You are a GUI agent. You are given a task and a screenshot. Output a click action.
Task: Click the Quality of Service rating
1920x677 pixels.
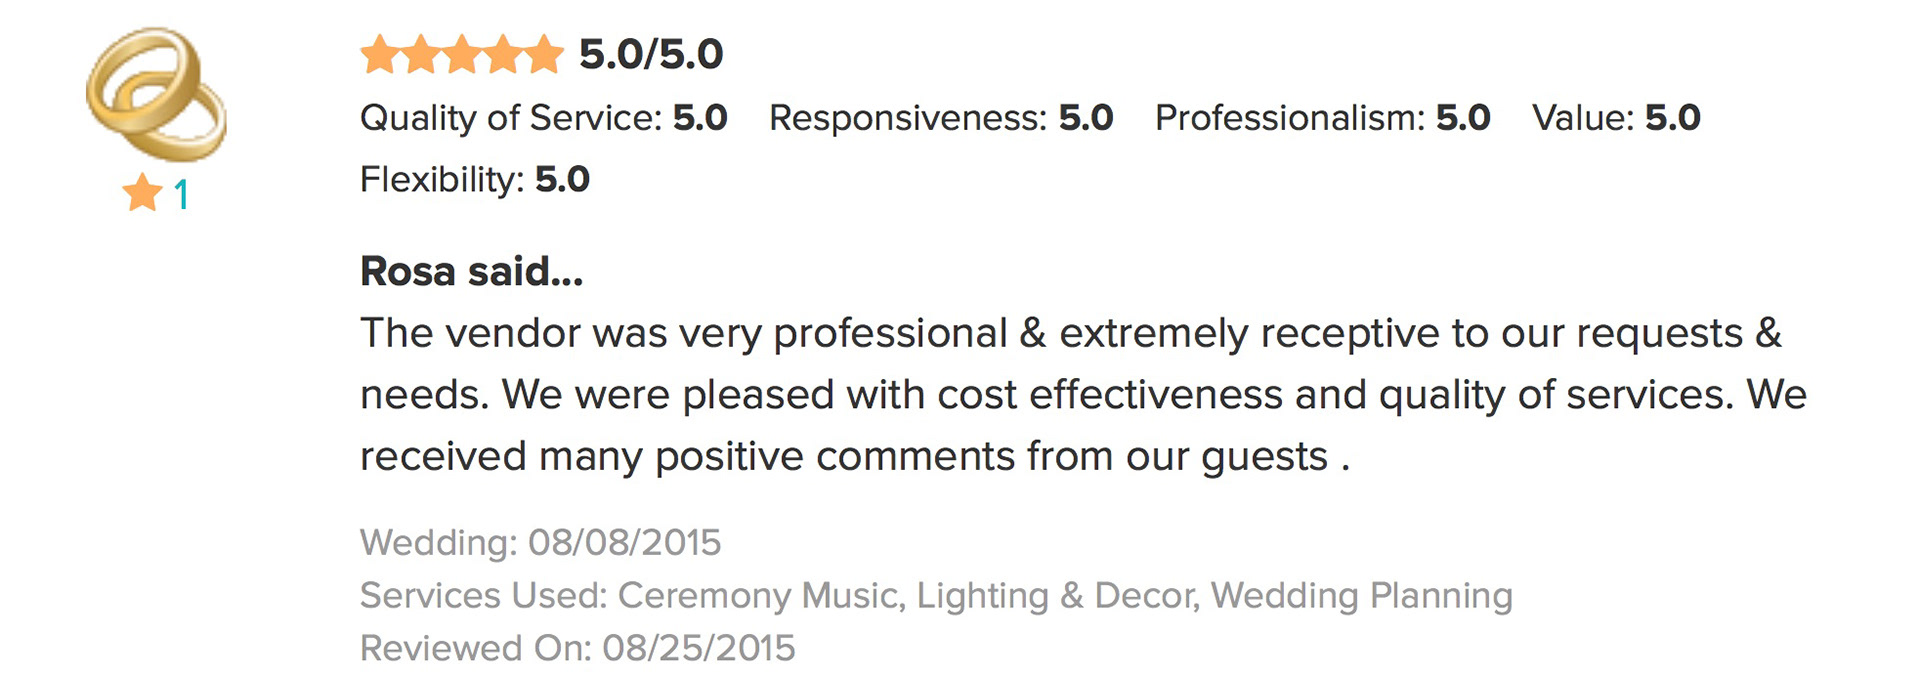click(543, 118)
